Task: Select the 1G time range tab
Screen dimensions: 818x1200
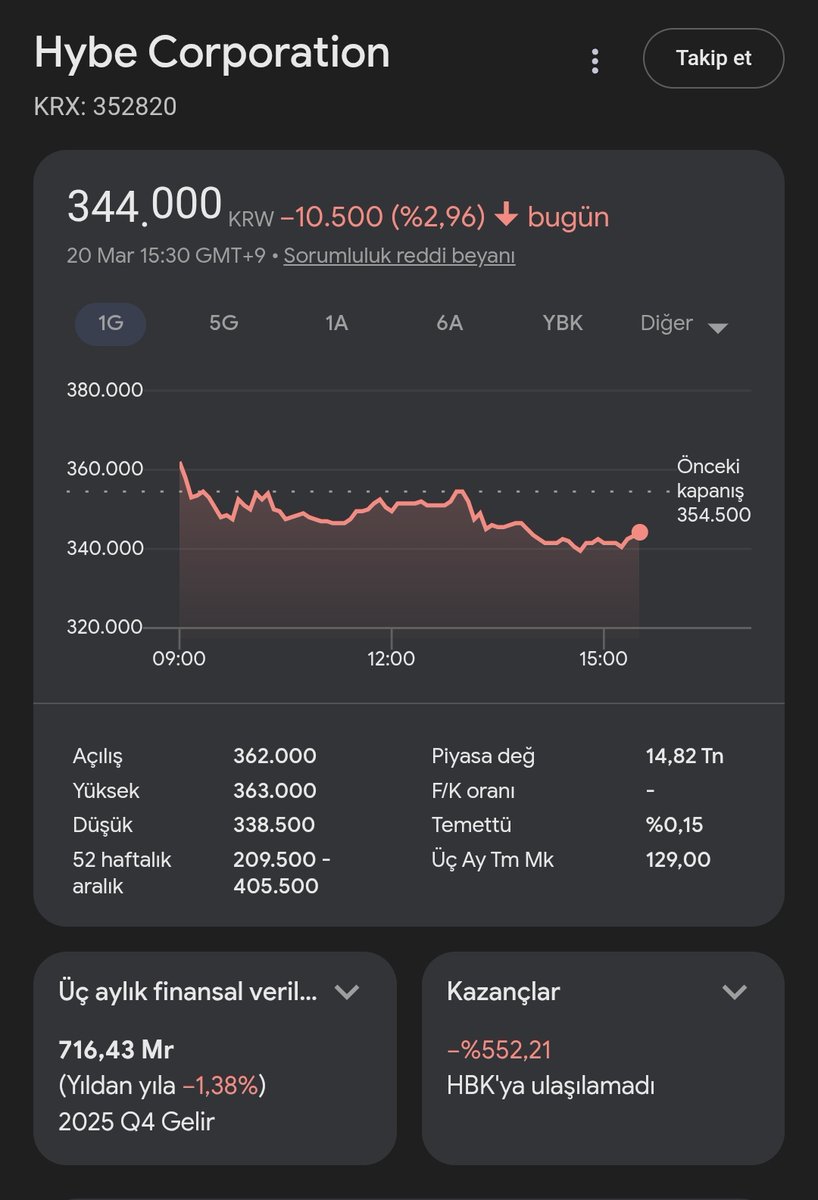Action: click(x=110, y=323)
